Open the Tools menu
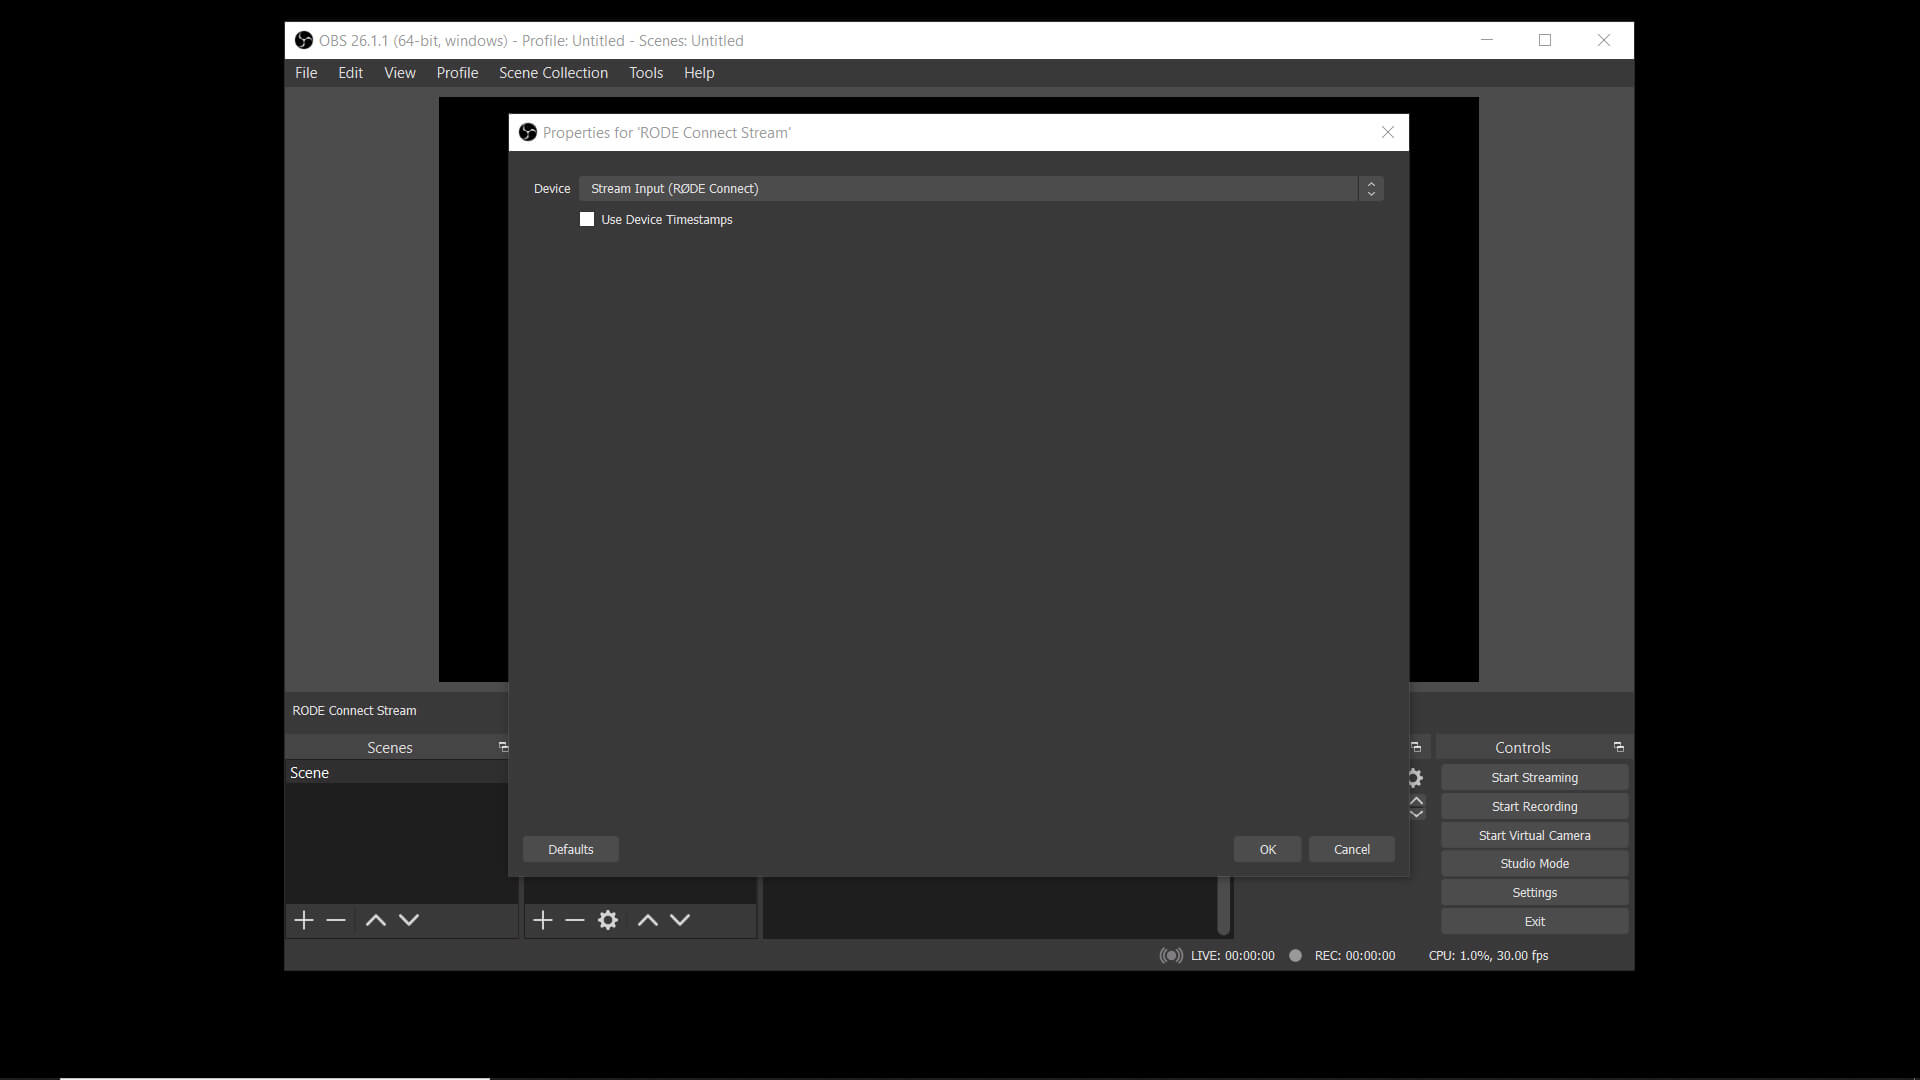Viewport: 1920px width, 1080px height. click(645, 72)
